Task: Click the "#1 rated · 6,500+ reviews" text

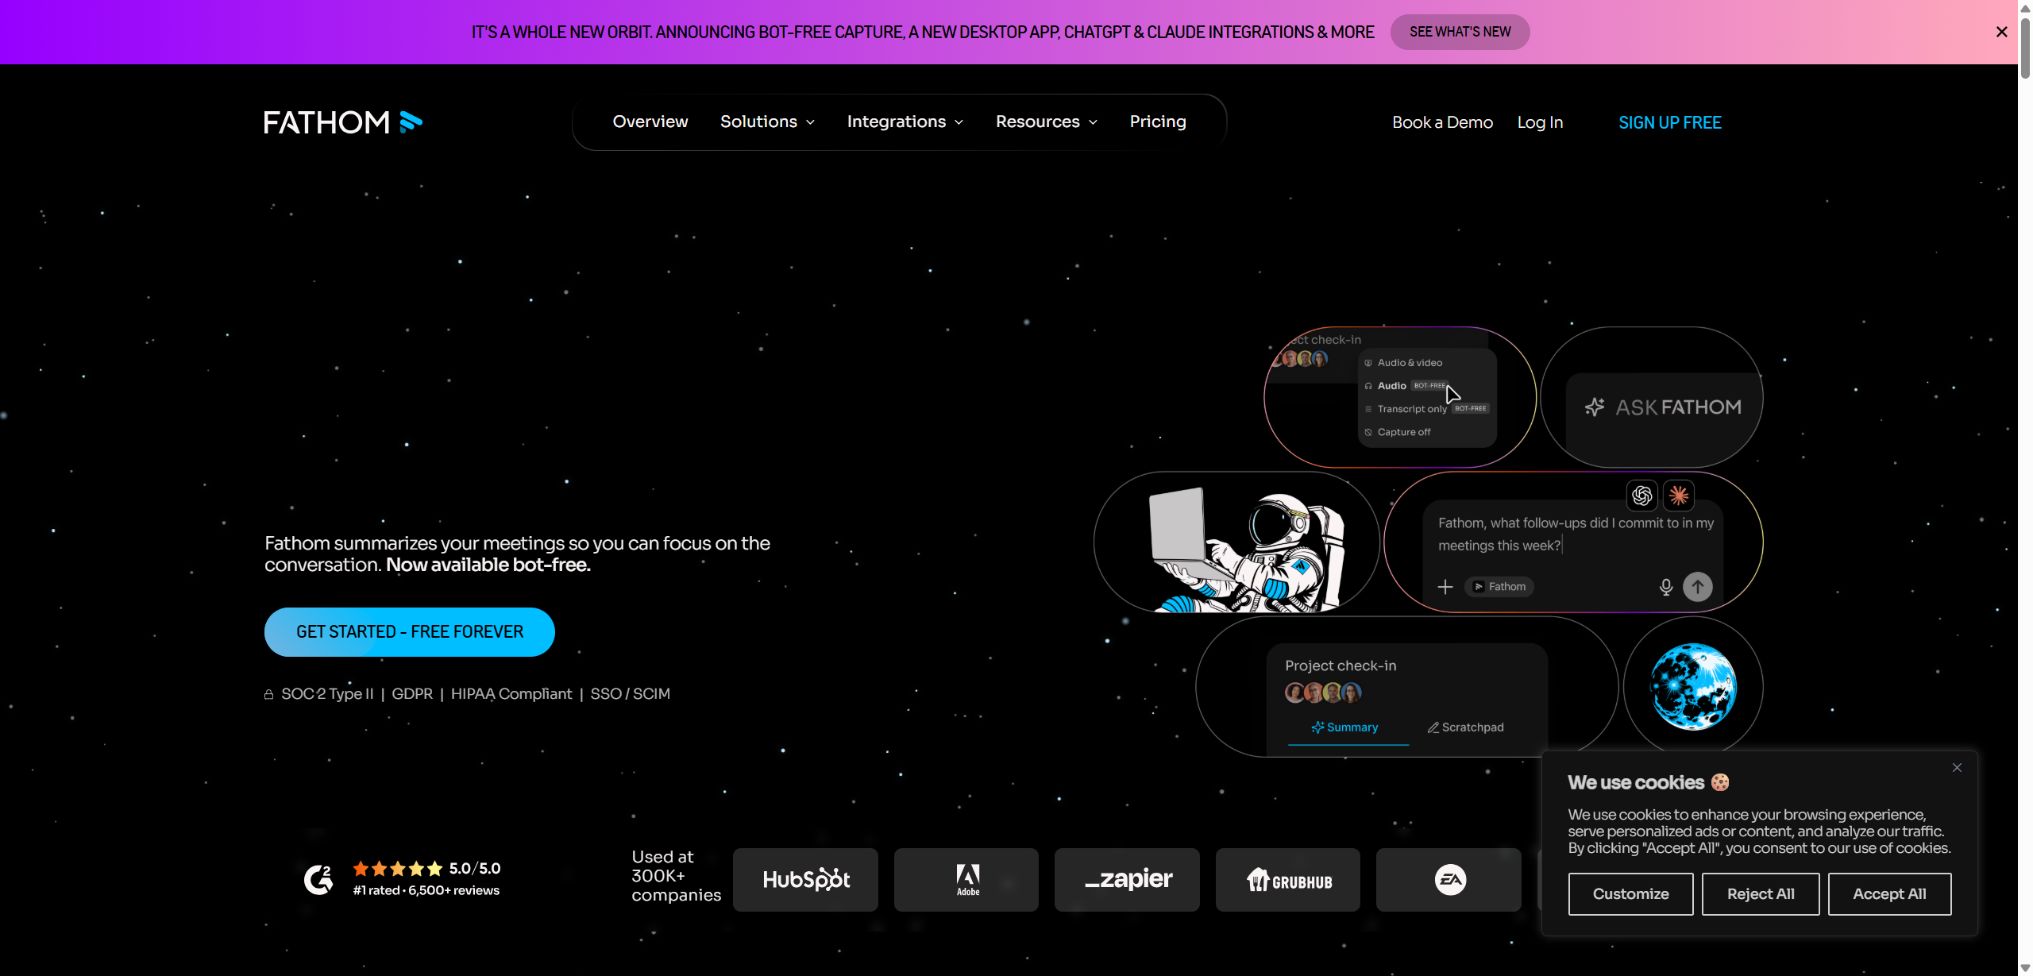Action: click(x=426, y=890)
